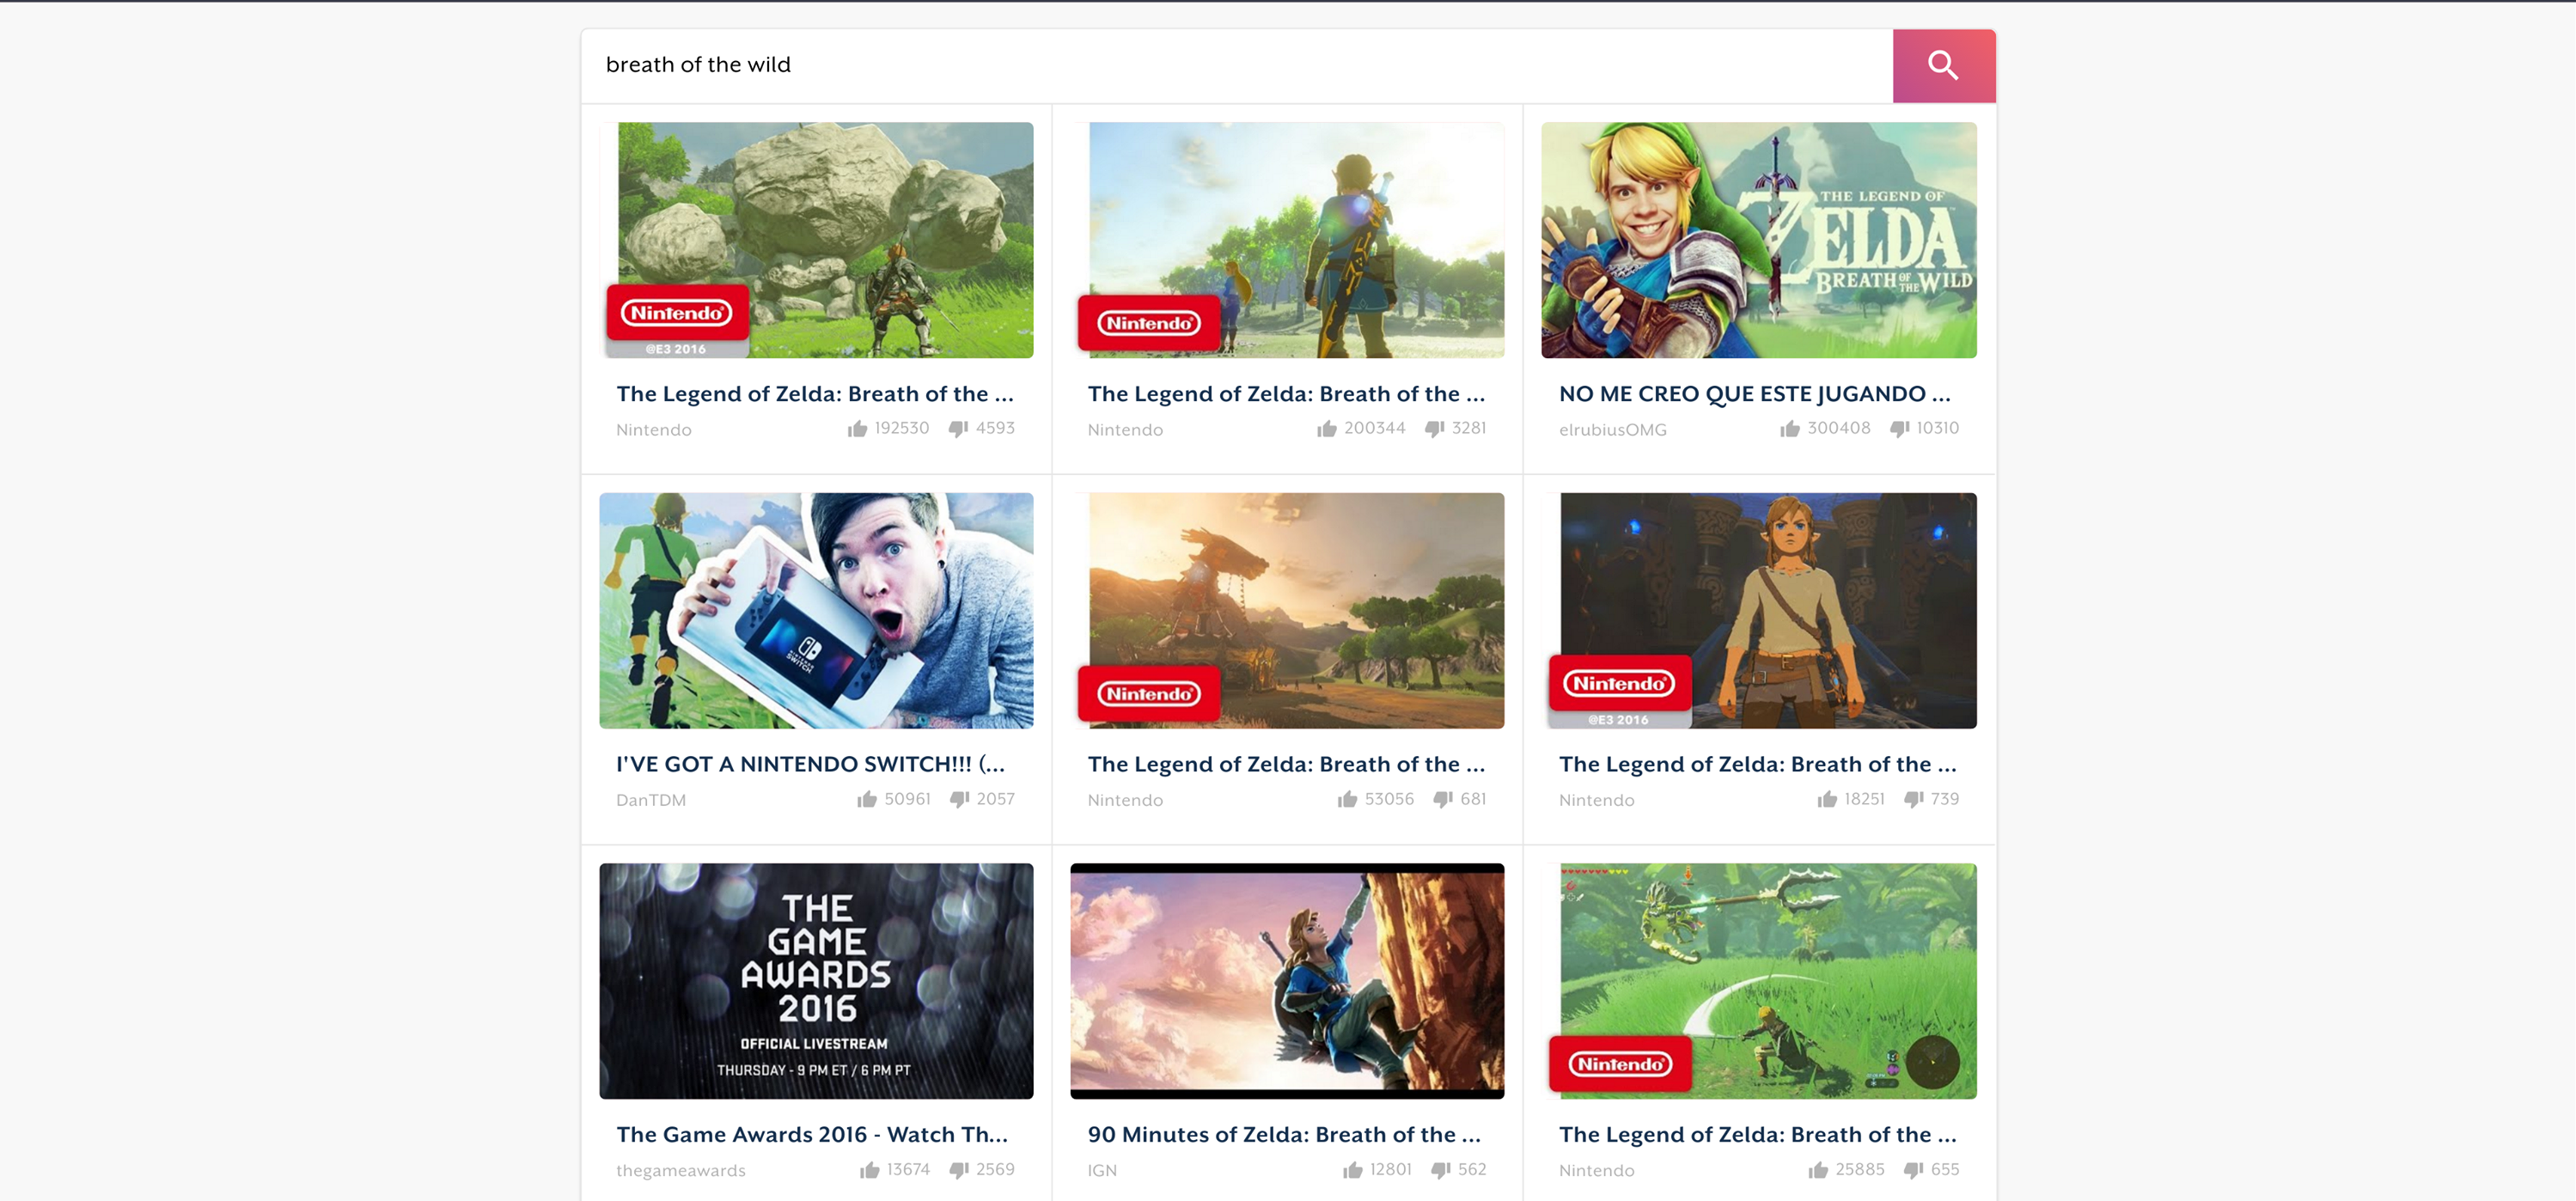Click thumbs-down icon showing 10310 dislikes
The width and height of the screenshot is (2576, 1201).
click(1899, 429)
